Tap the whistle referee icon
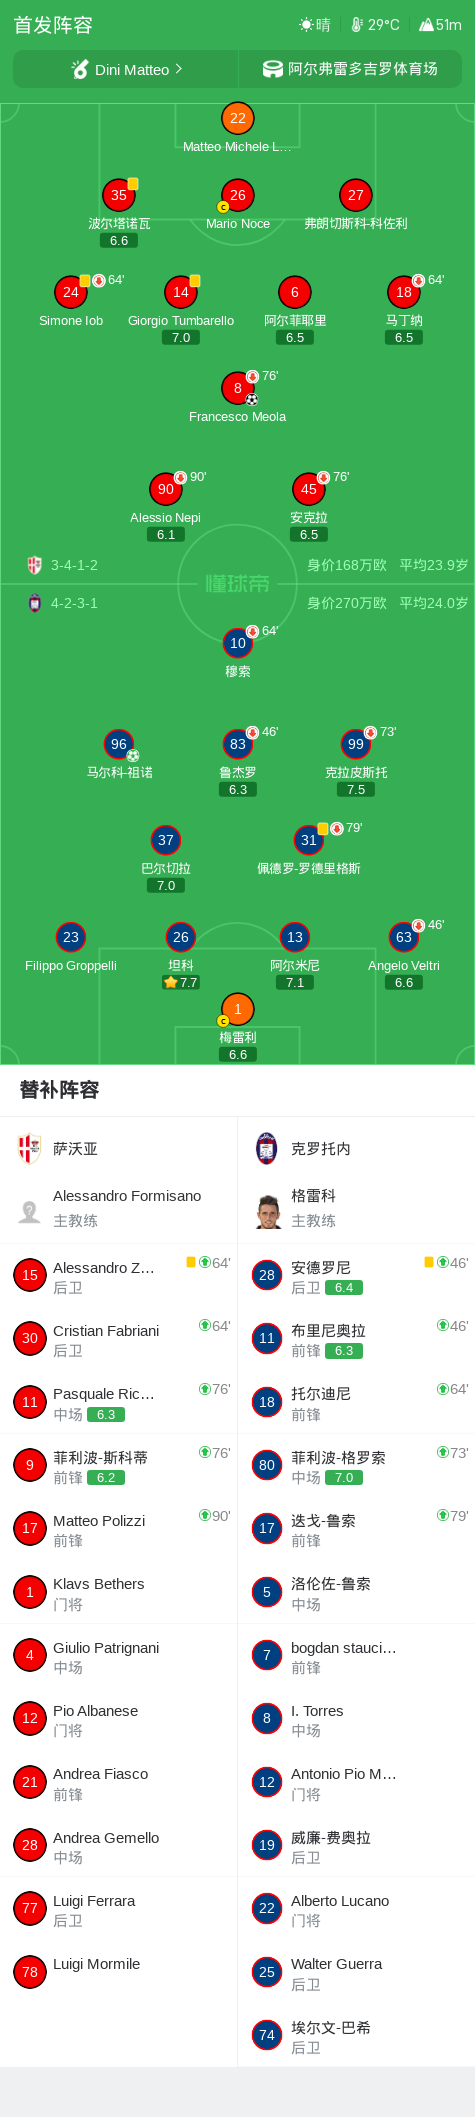Viewport: 475px width, 2117px height. 80,69
